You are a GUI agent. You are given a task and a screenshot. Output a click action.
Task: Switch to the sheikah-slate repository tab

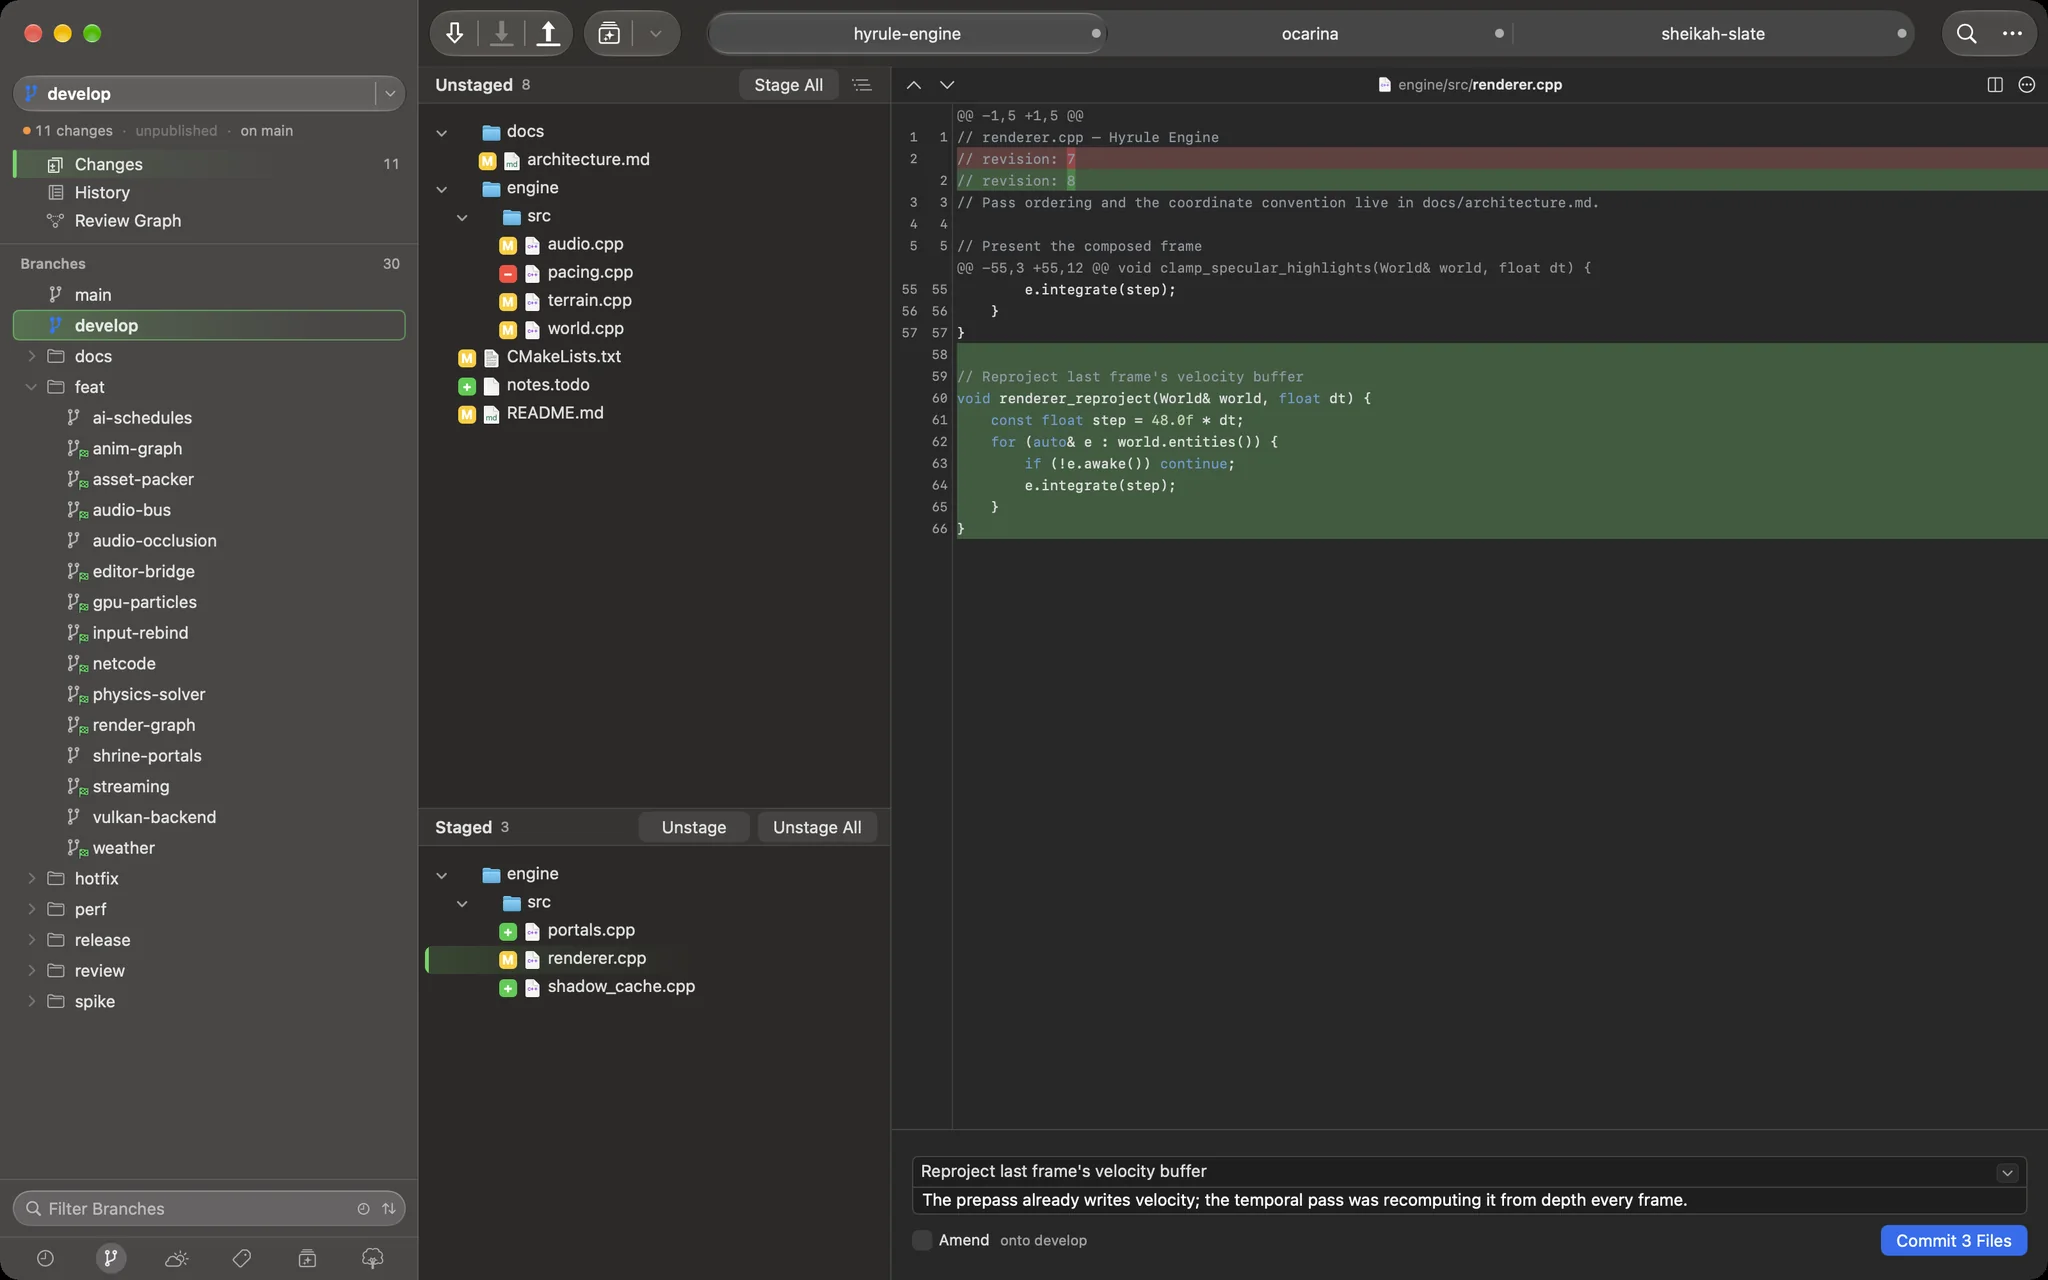[1713, 33]
